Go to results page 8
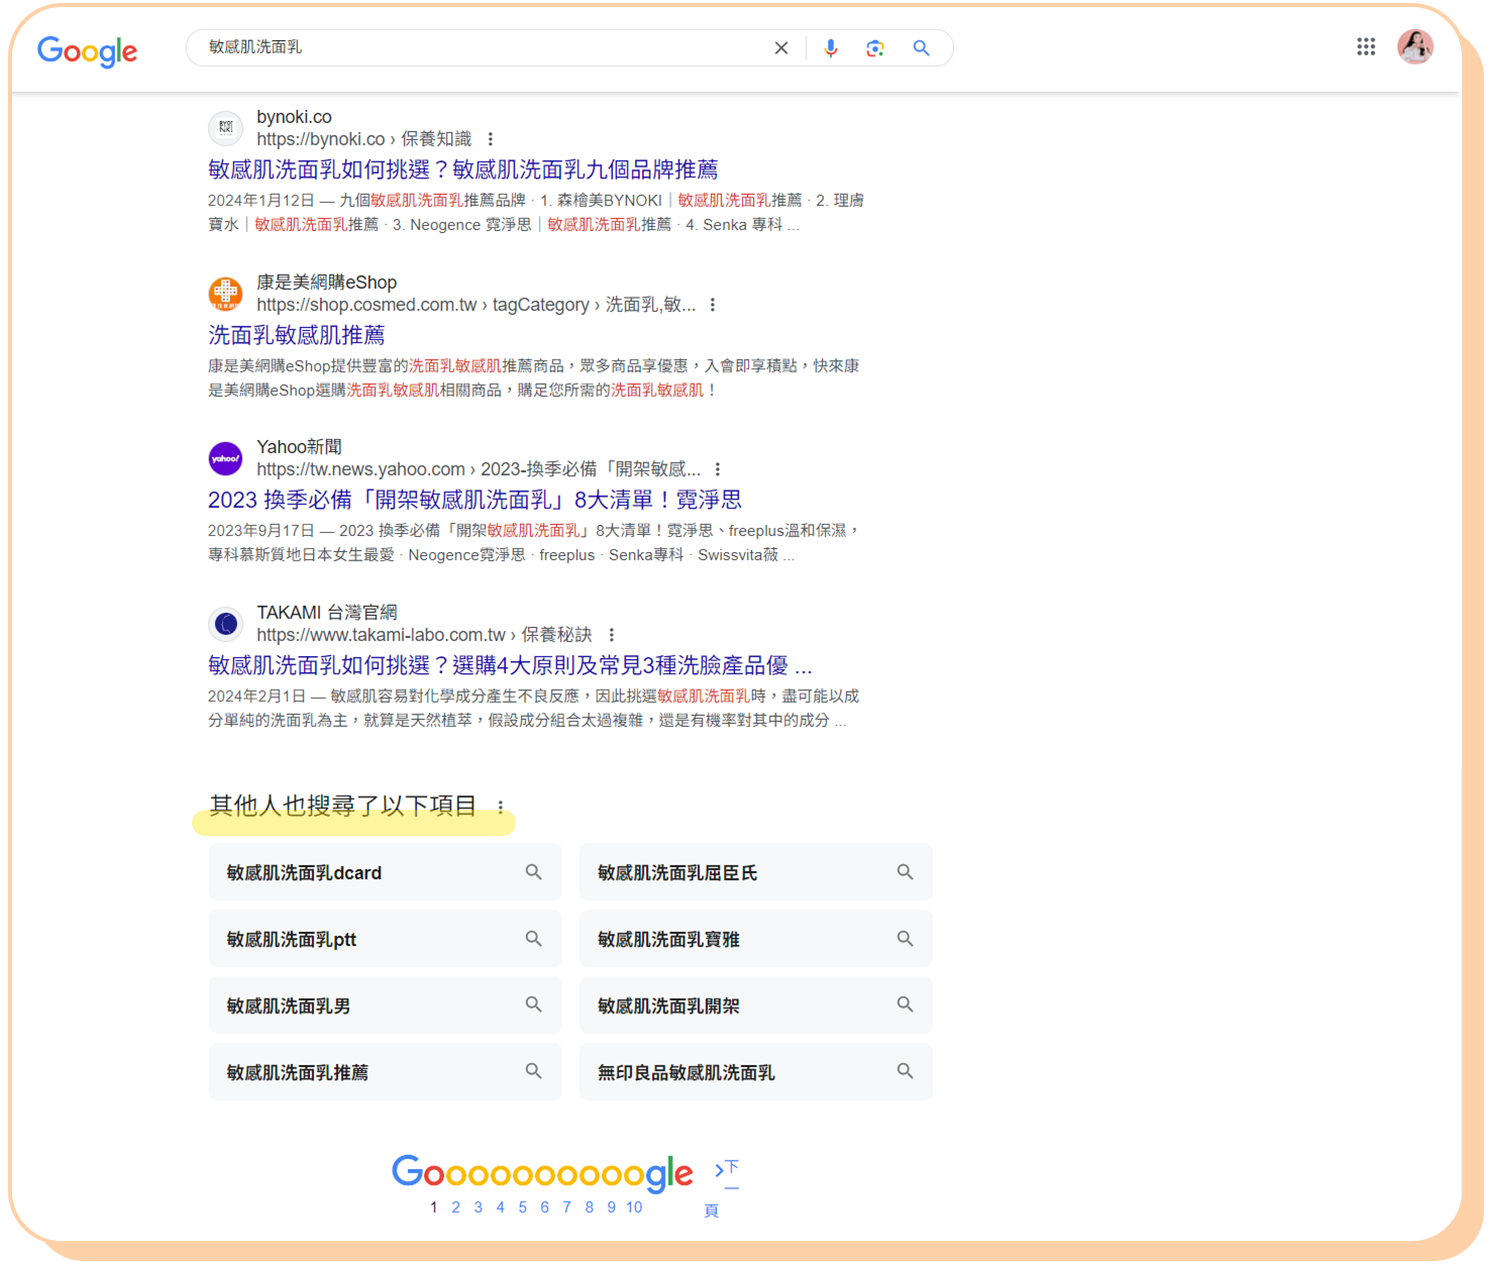 pyautogui.click(x=589, y=1207)
